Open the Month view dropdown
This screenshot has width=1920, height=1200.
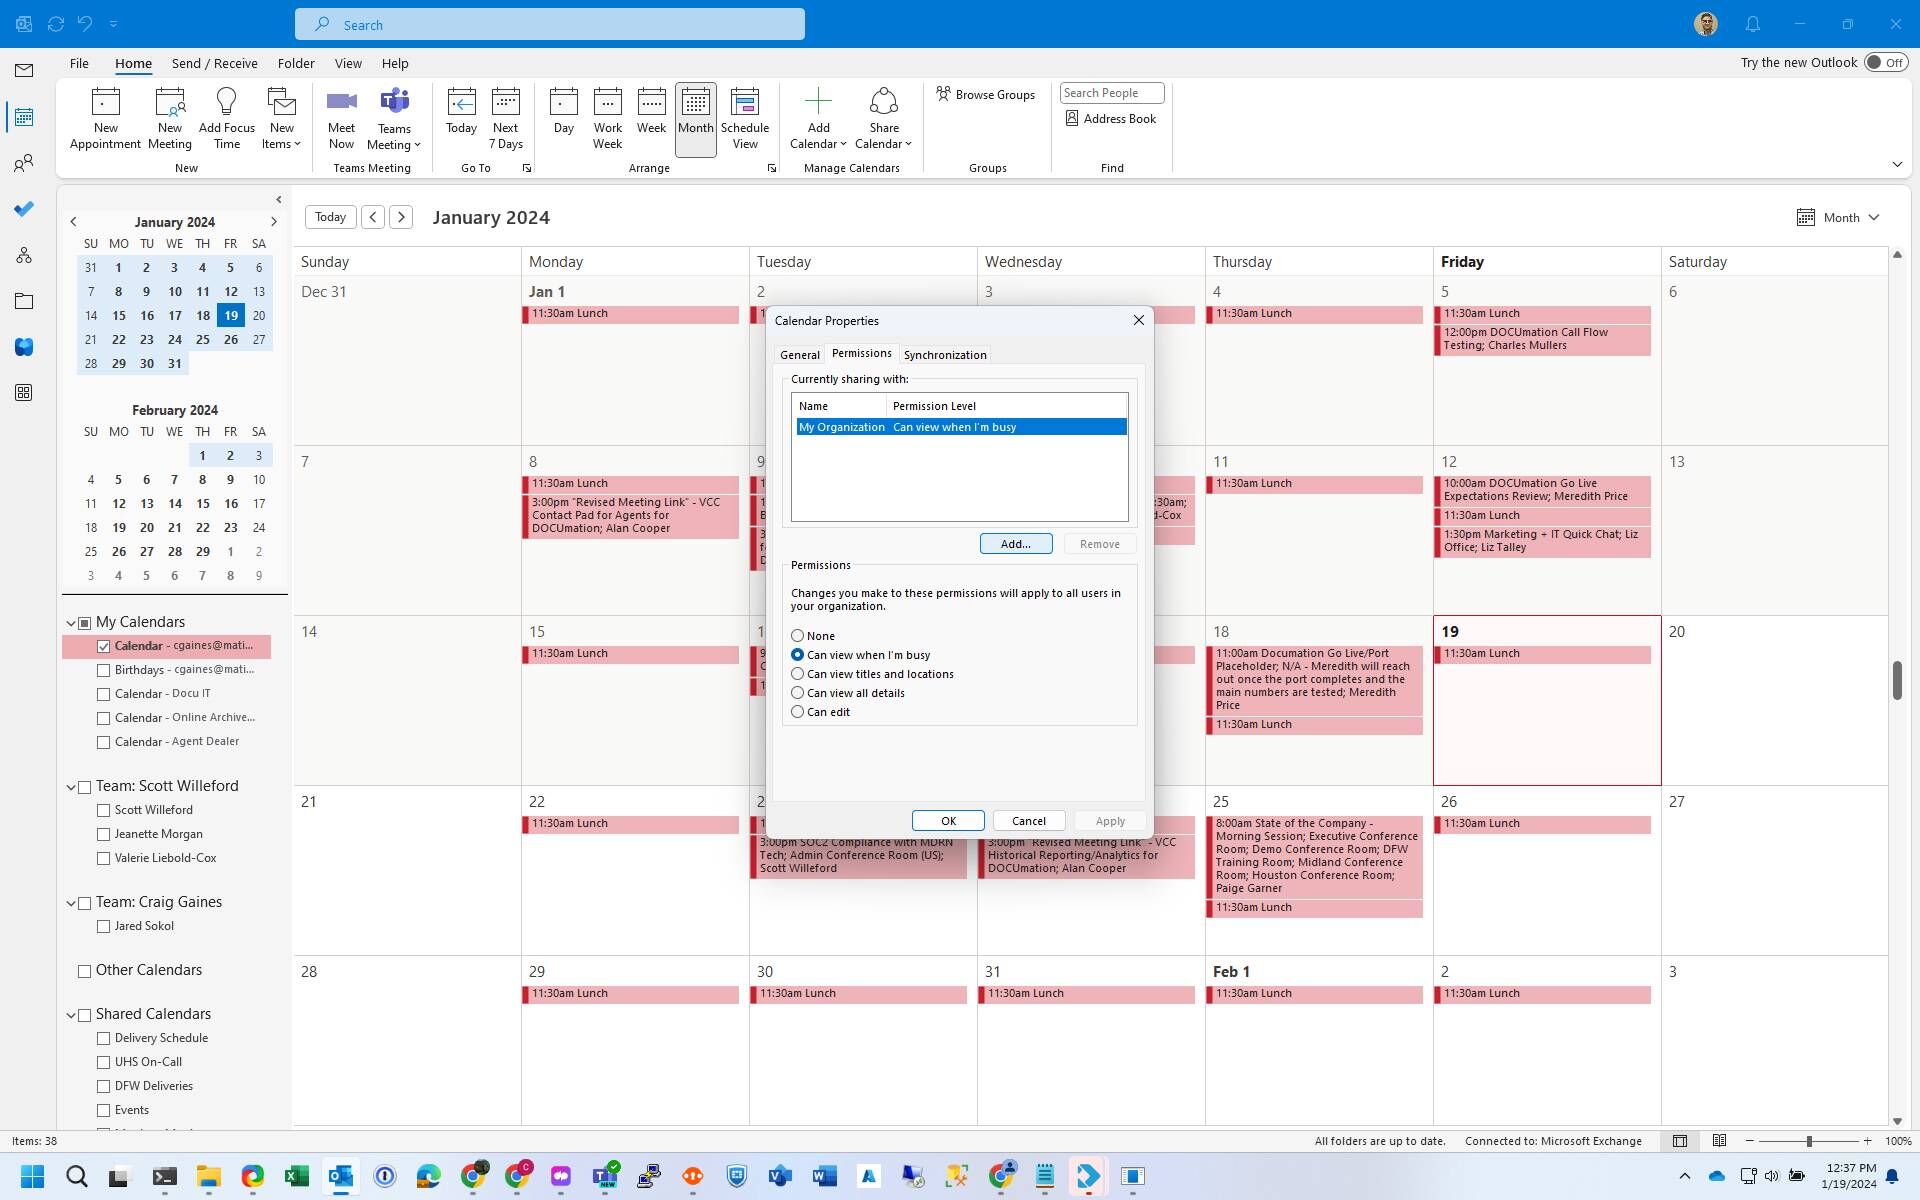[1840, 218]
